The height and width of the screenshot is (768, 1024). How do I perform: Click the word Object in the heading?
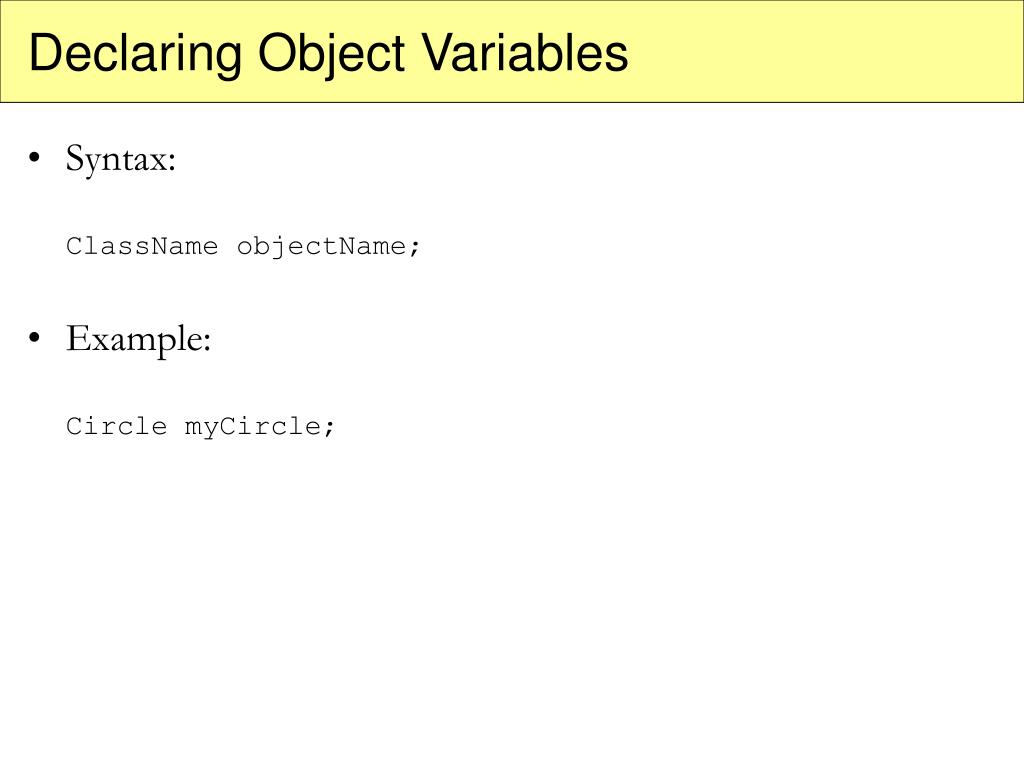click(332, 54)
